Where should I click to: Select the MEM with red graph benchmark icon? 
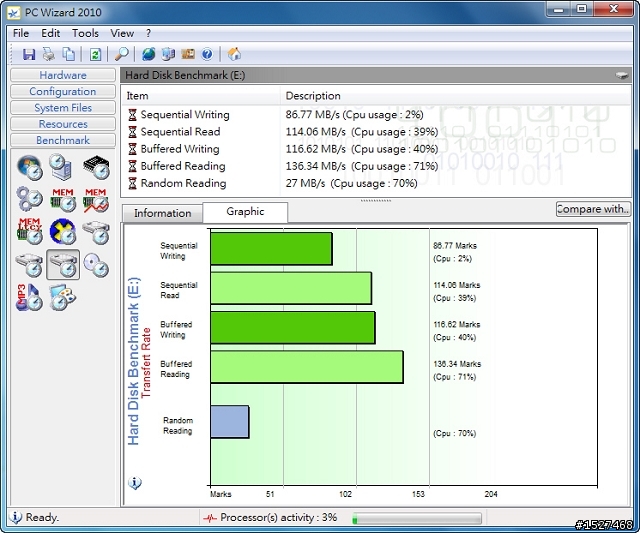(x=96, y=200)
